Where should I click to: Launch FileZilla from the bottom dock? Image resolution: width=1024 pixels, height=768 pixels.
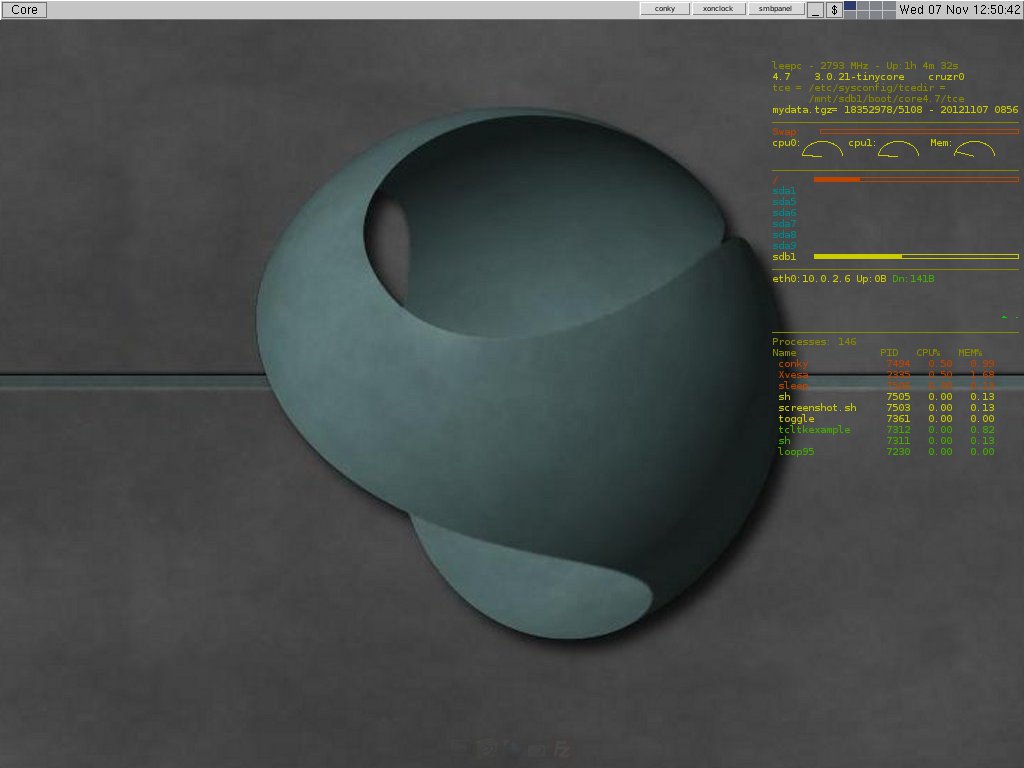(563, 748)
